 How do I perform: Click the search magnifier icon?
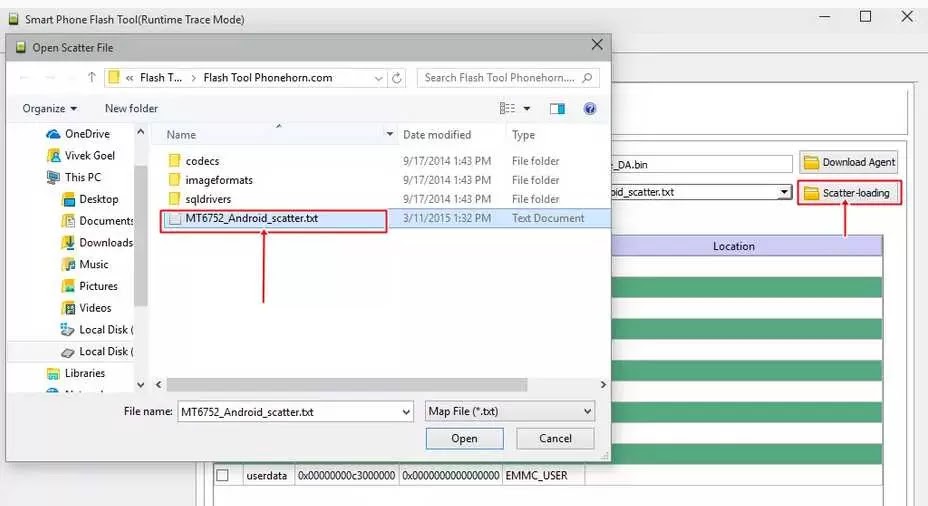[587, 78]
